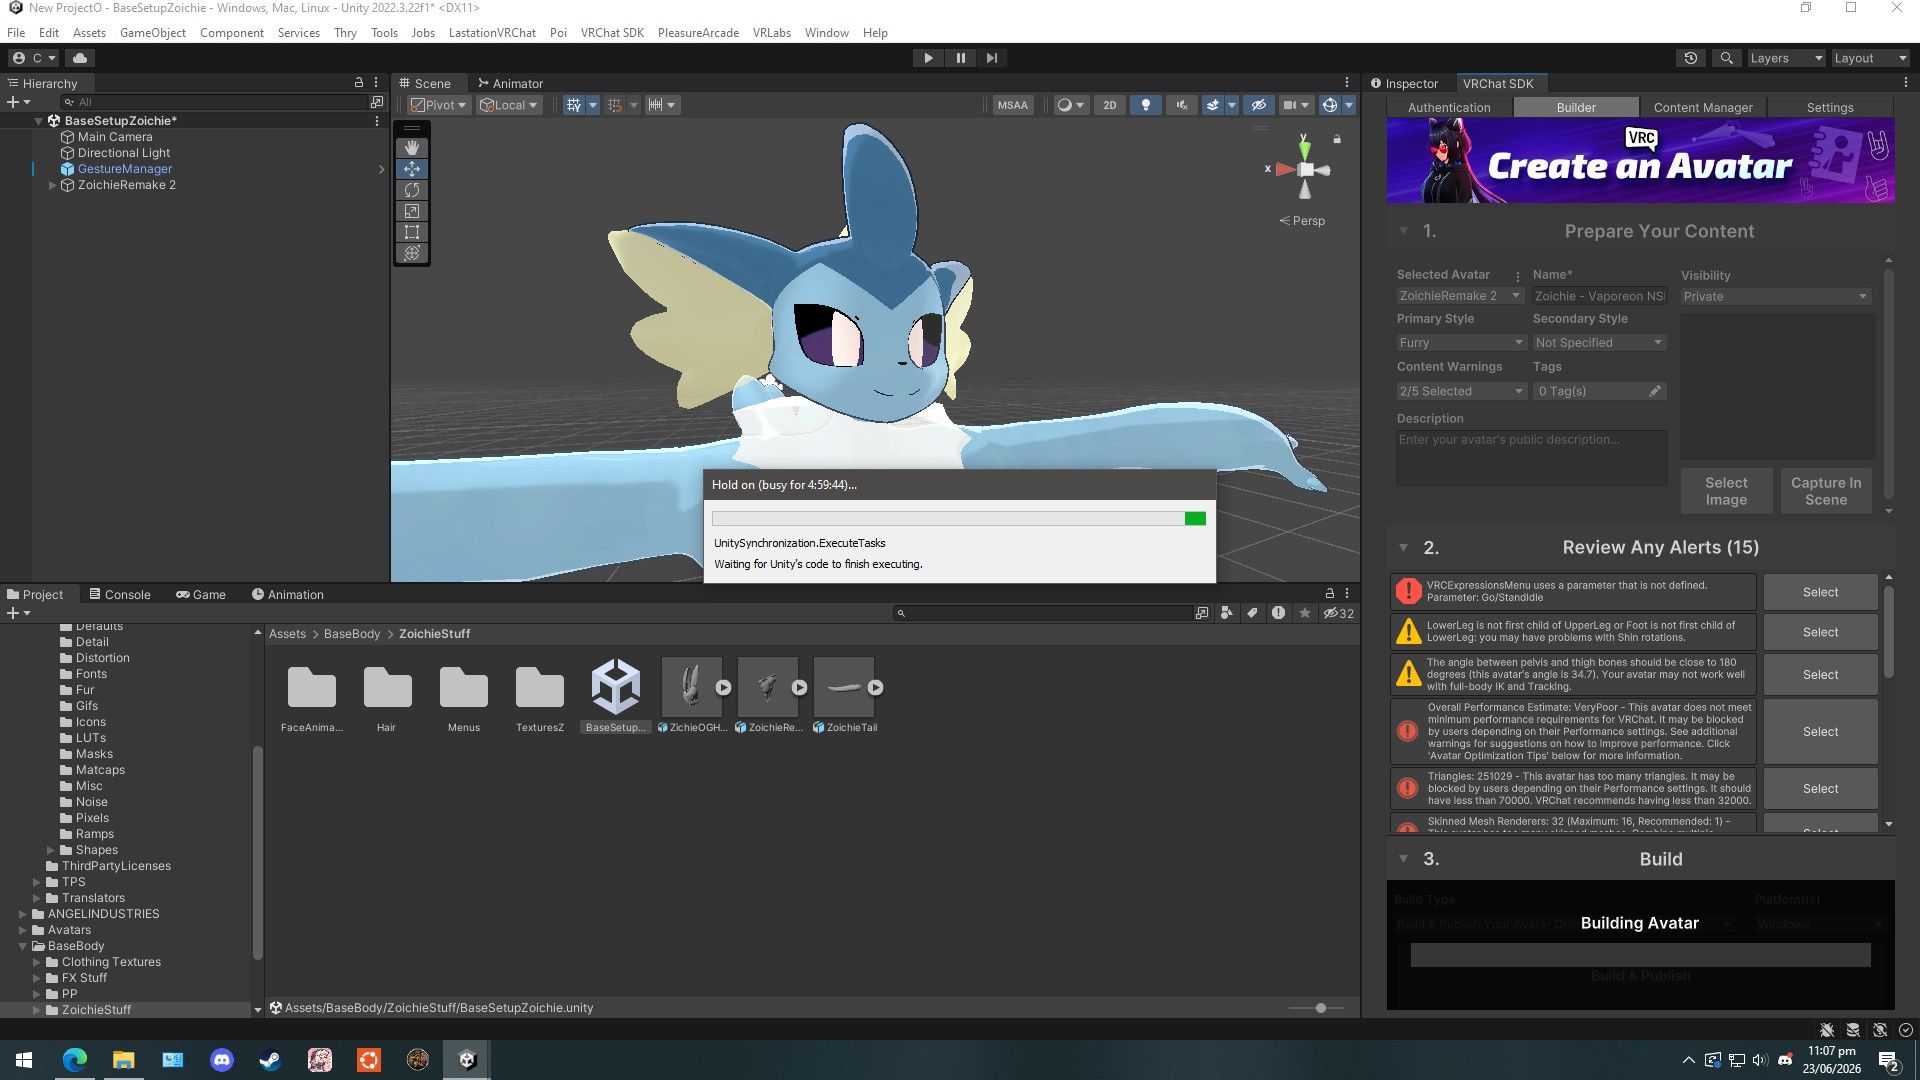Screen dimensions: 1920x1080
Task: Open the GameObject menu
Action: click(153, 33)
